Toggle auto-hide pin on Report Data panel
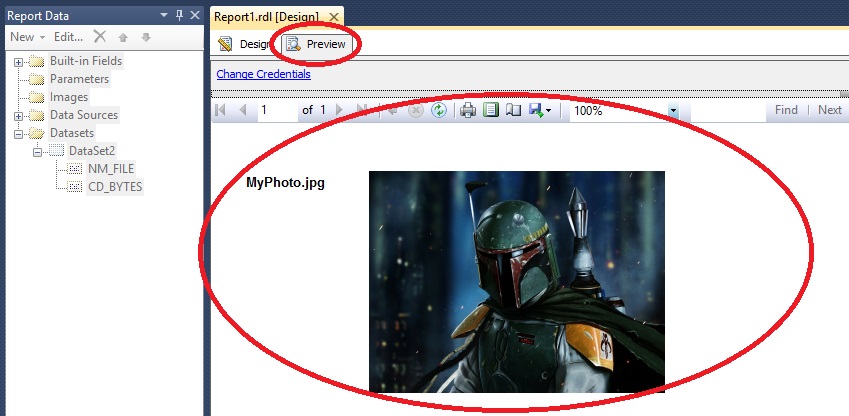 point(179,16)
